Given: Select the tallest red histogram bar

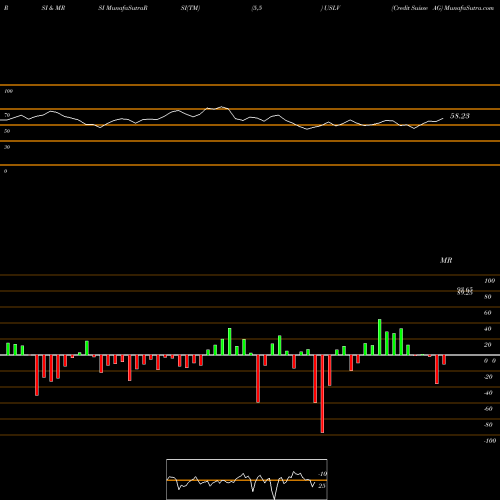Looking at the screenshot, I should coord(322,394).
